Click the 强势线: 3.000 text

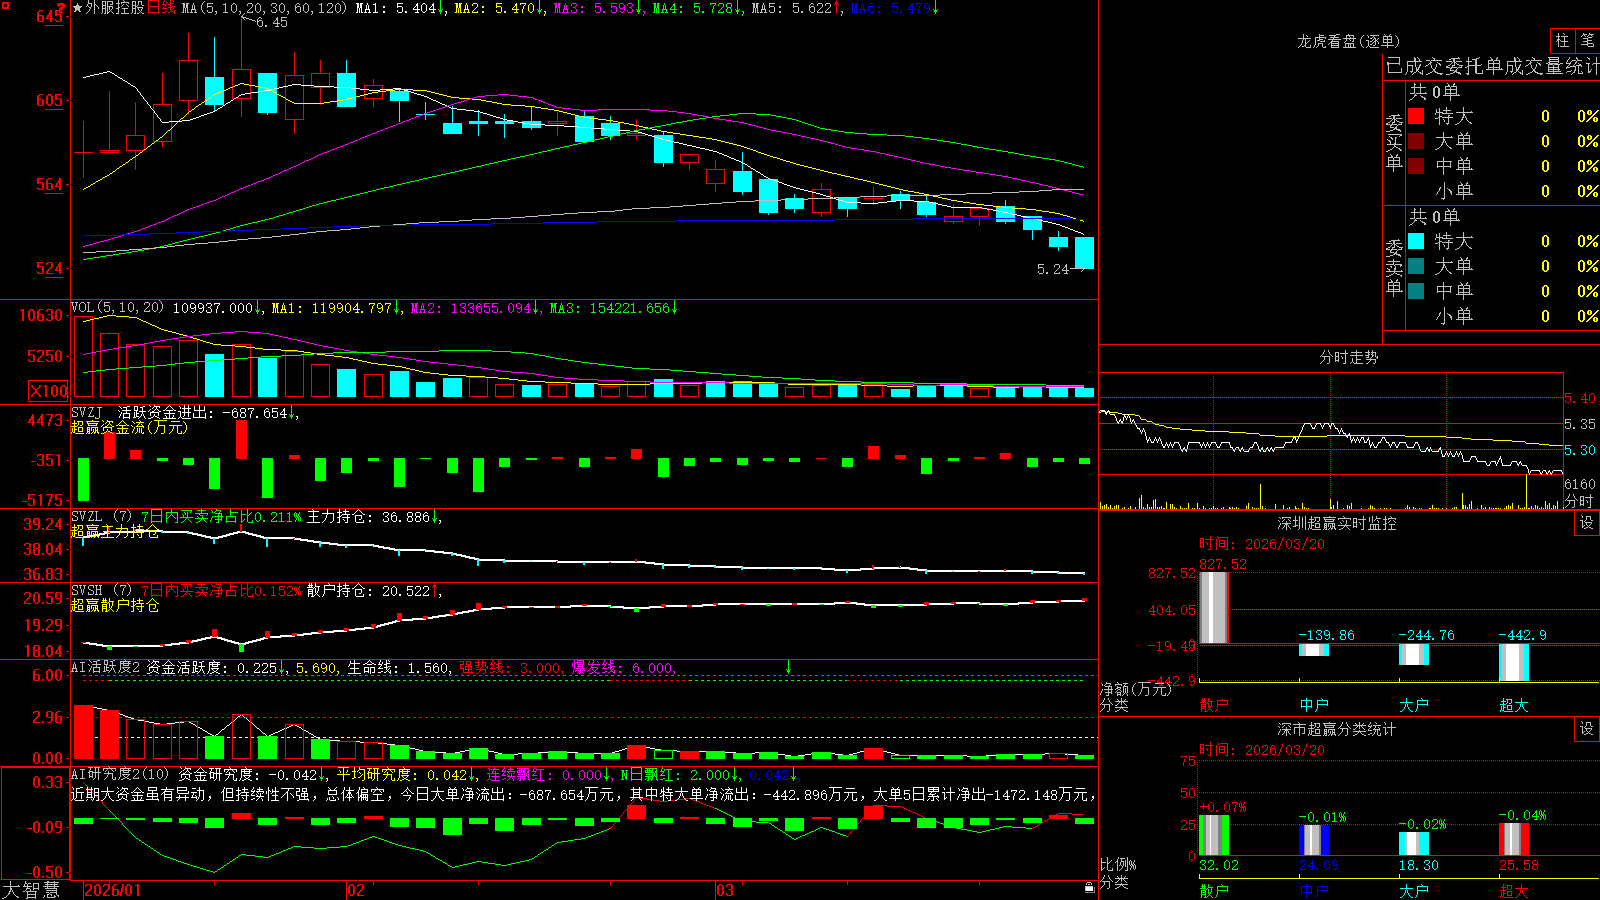click(510, 667)
